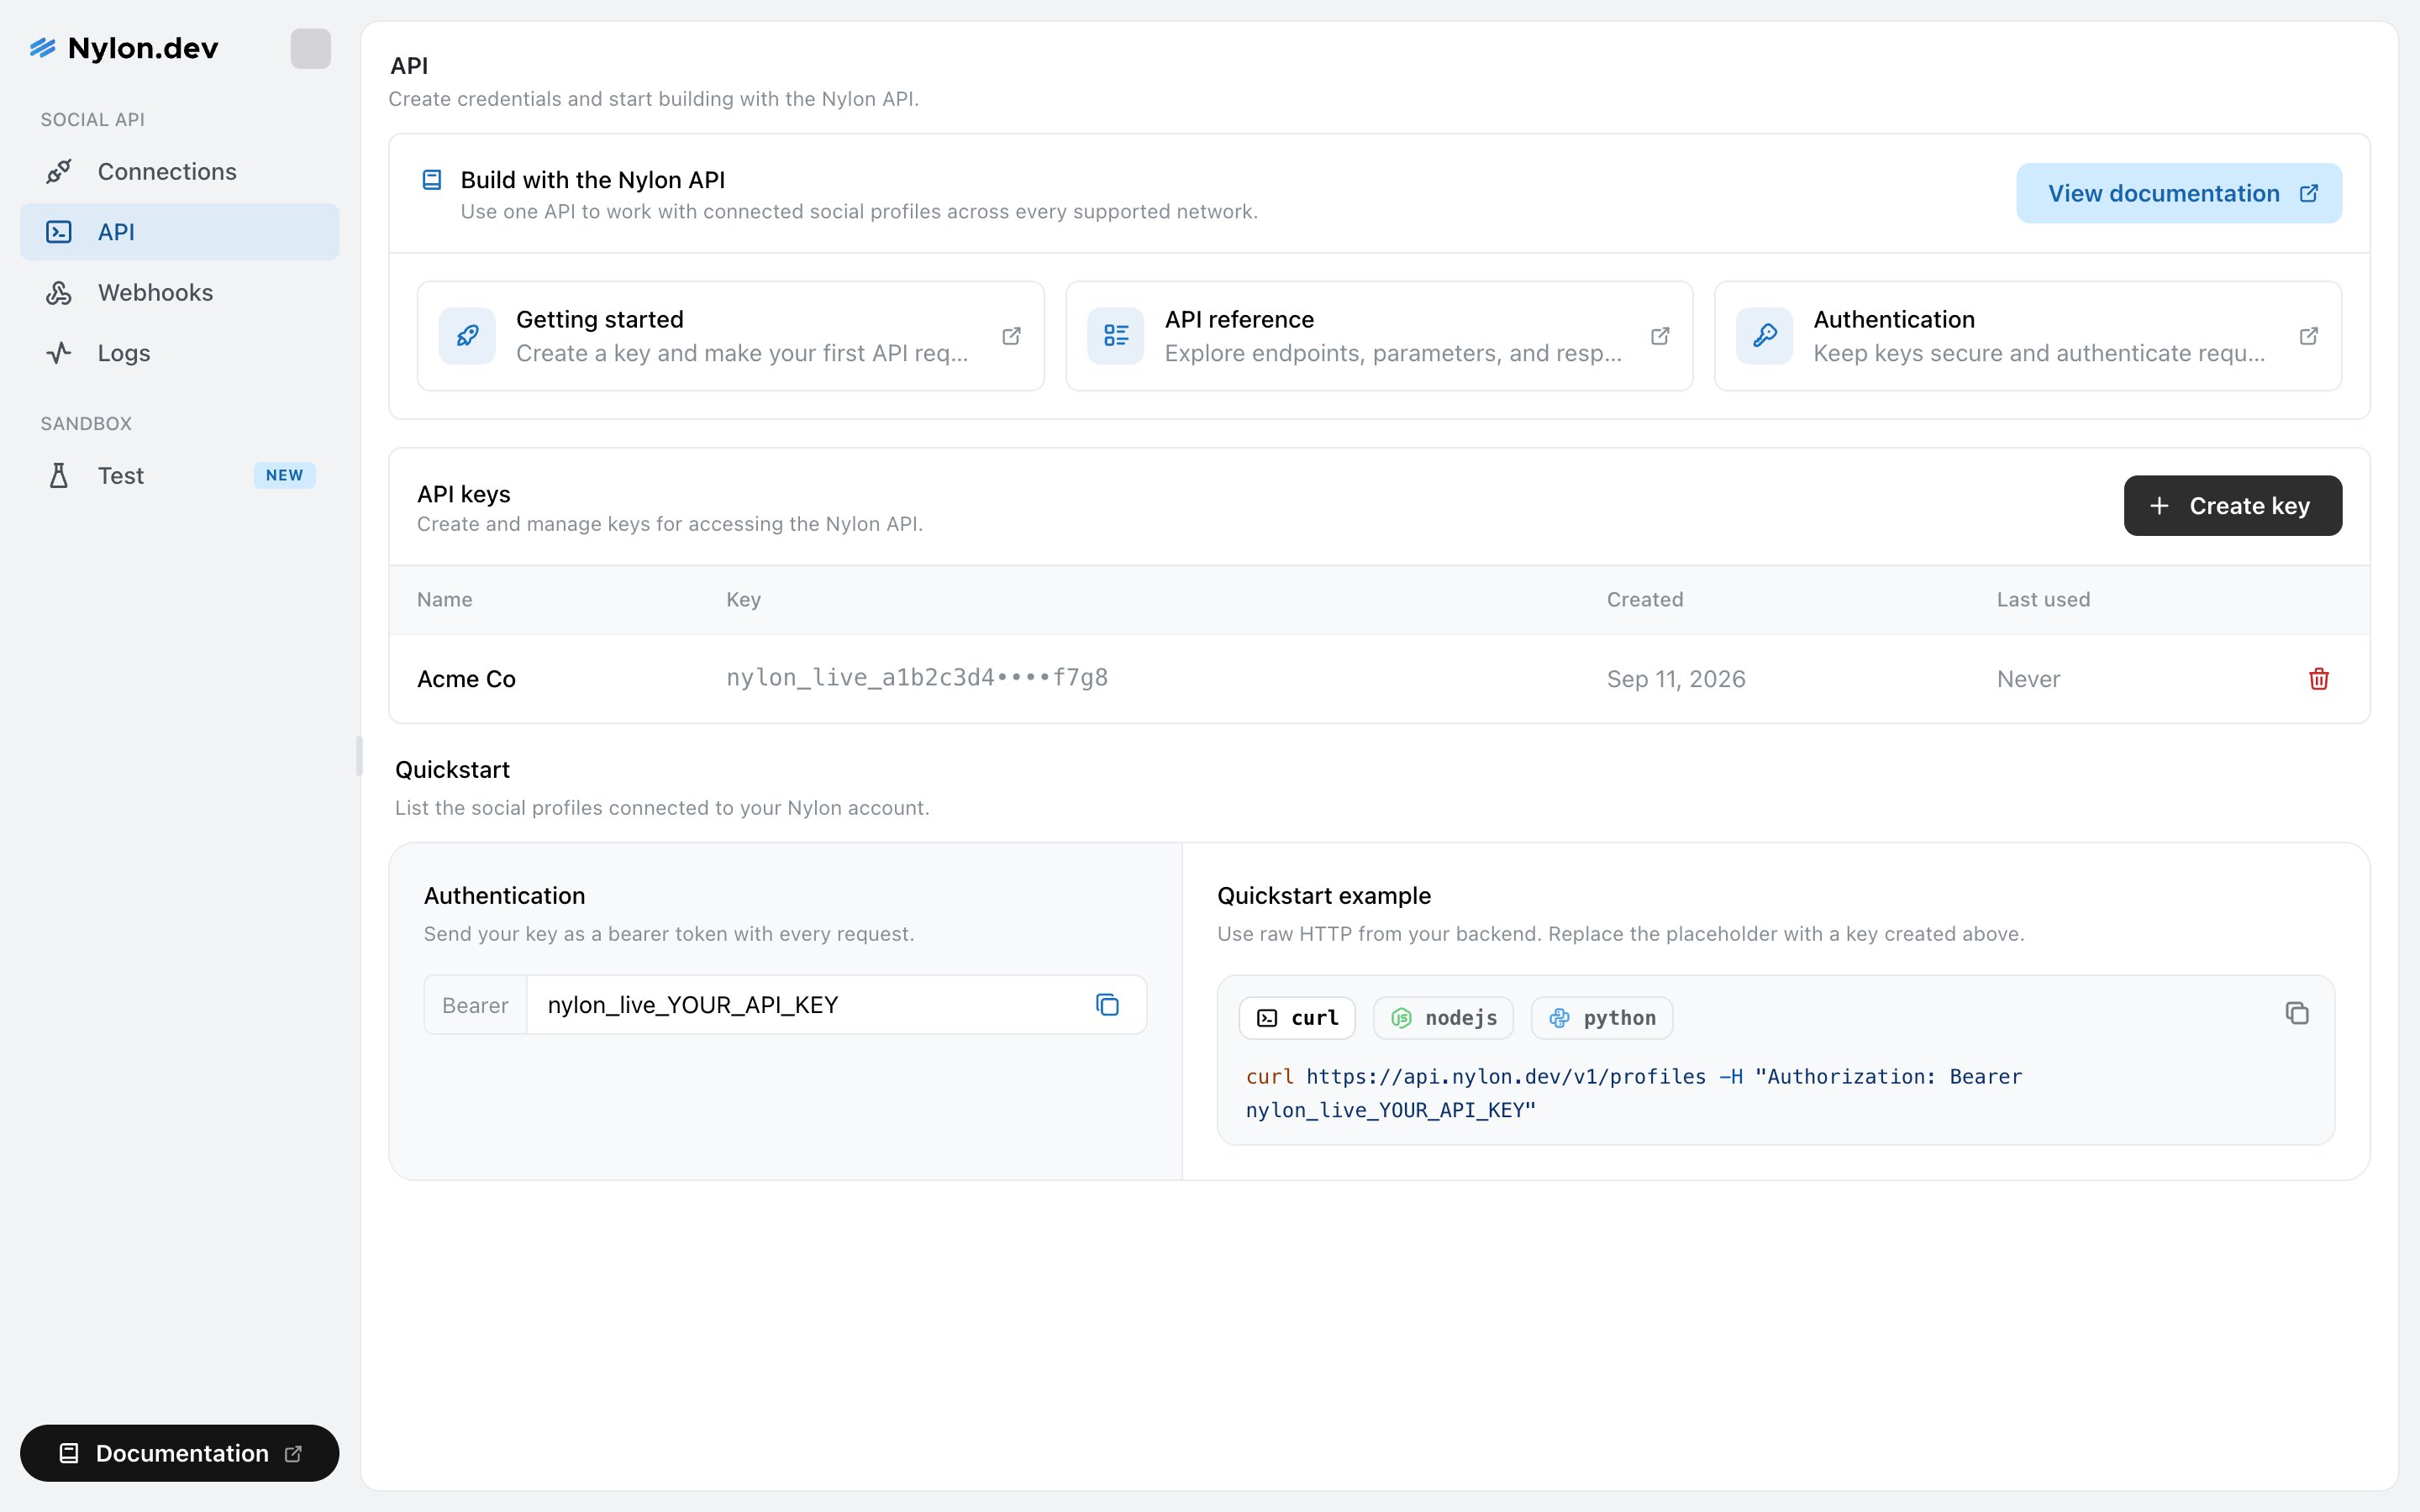Click the API reference list icon
Image resolution: width=2420 pixels, height=1512 pixels.
click(x=1116, y=336)
